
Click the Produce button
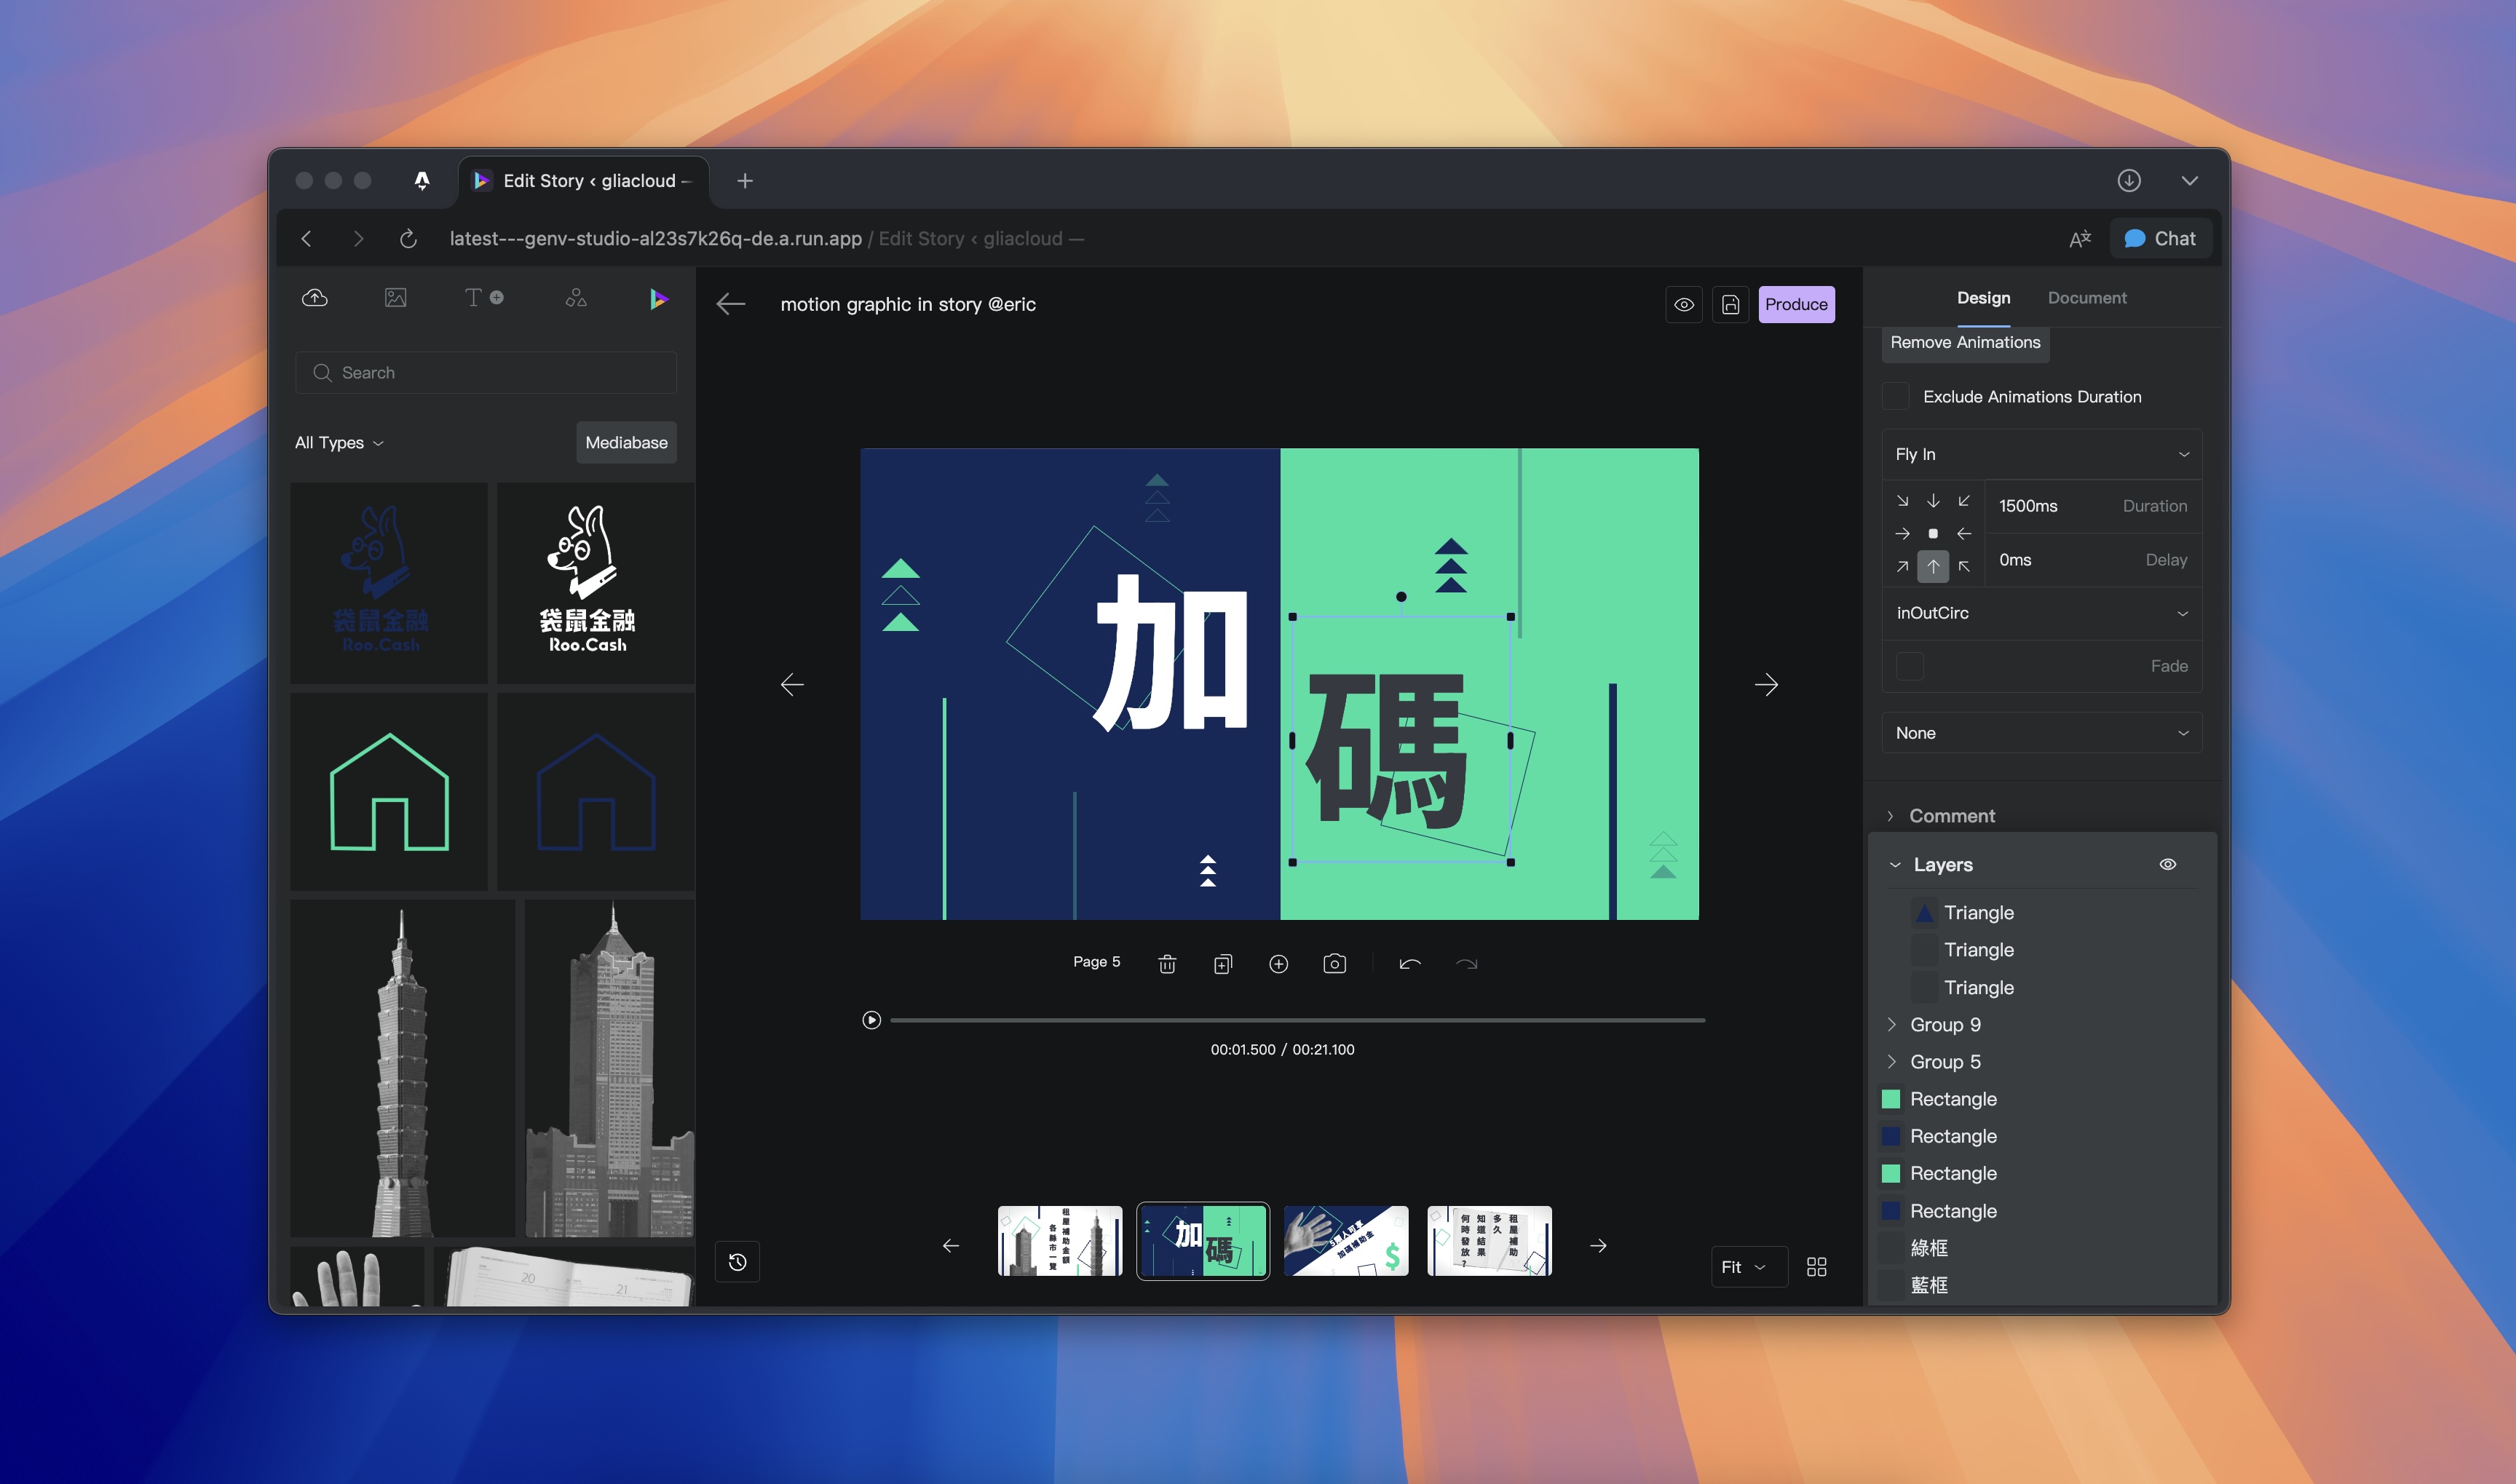(x=1796, y=305)
